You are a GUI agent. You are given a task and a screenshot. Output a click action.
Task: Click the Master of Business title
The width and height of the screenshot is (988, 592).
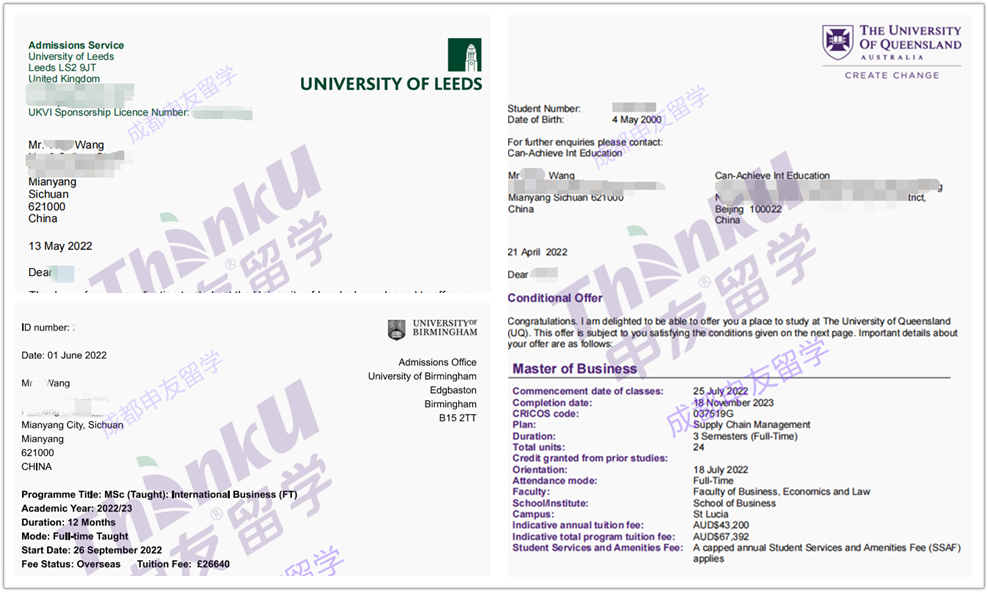574,369
